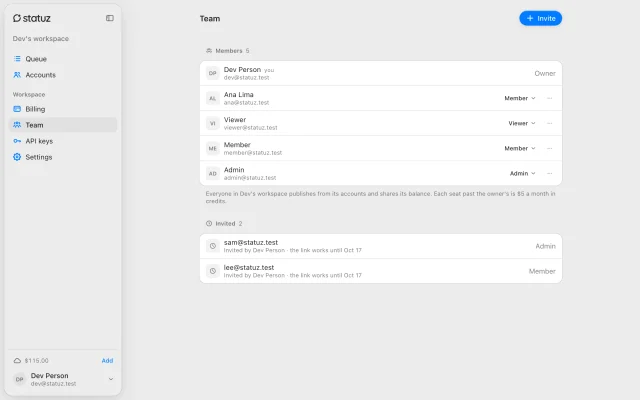Viewport: 640px width, 400px height.
Task: Click the $115.00 balance amount
Action: pos(36,360)
